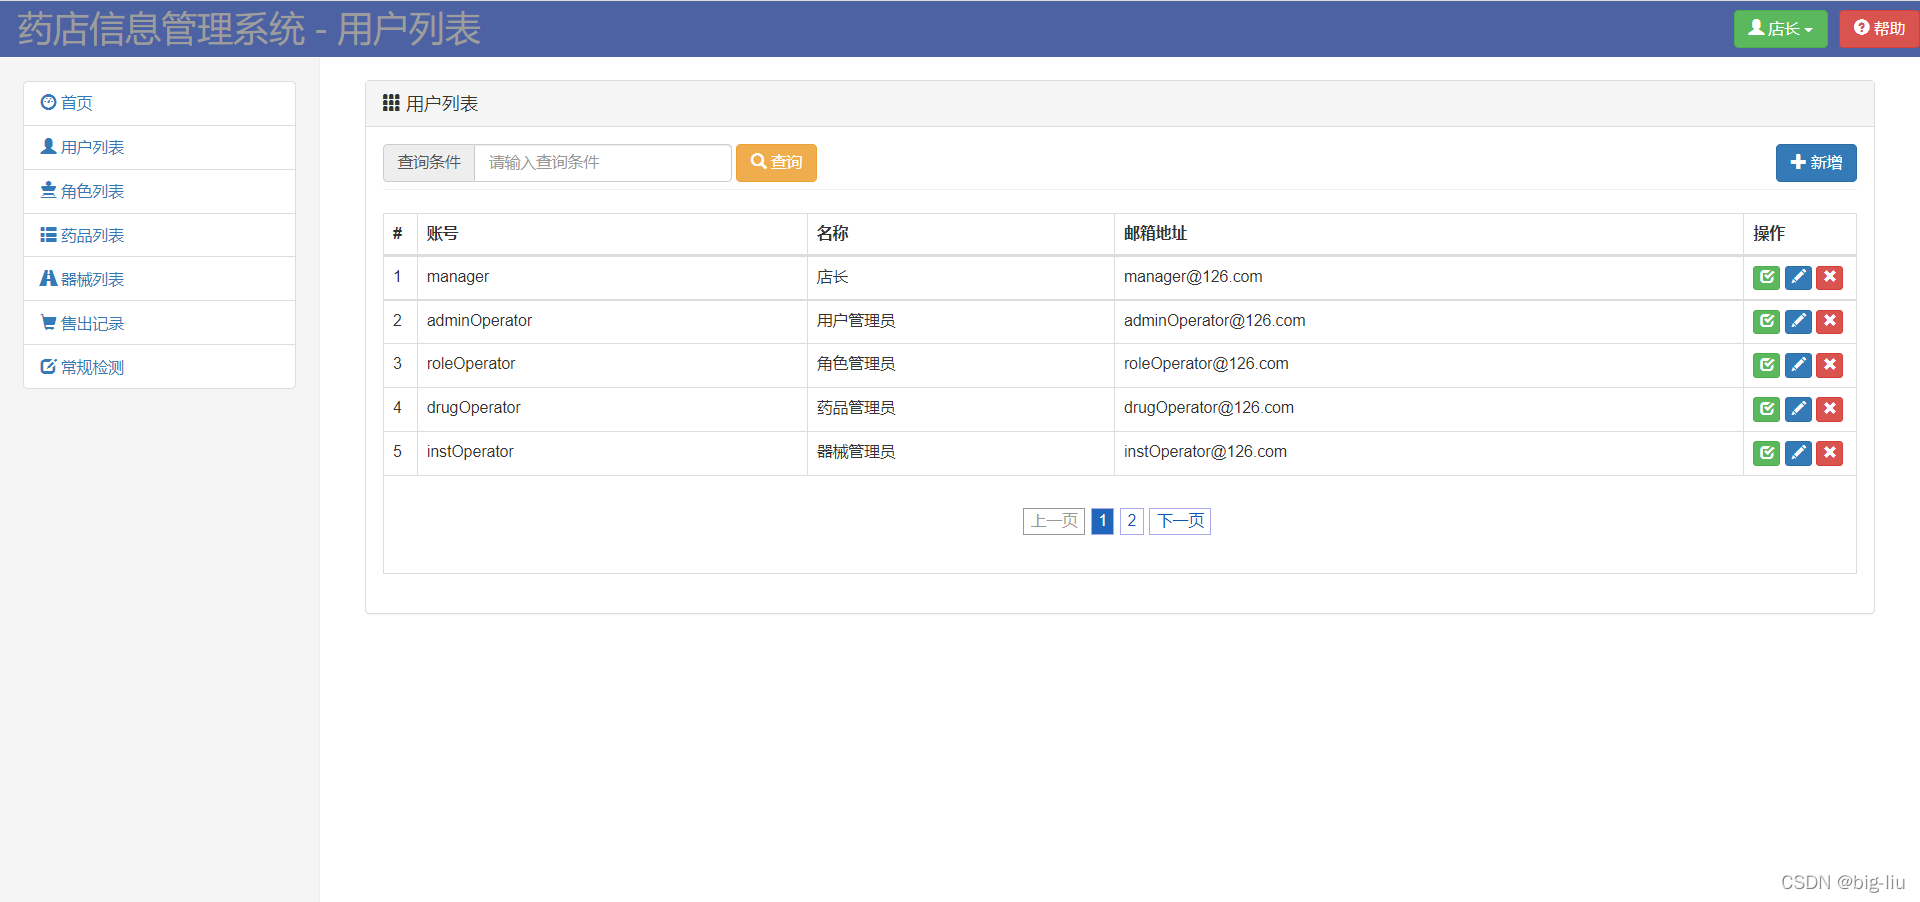Click the red 帮助 help button
Image resolution: width=1920 pixels, height=902 pixels.
pos(1879,29)
